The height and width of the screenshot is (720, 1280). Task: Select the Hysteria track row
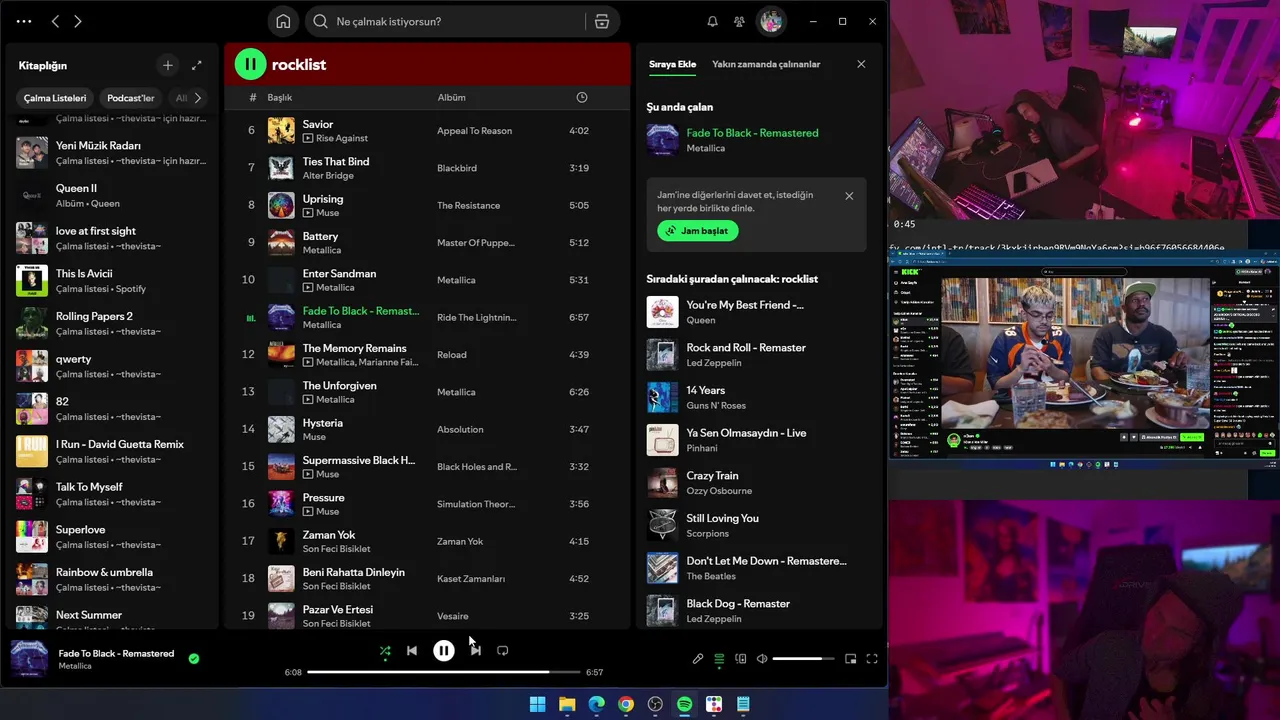[x=428, y=429]
